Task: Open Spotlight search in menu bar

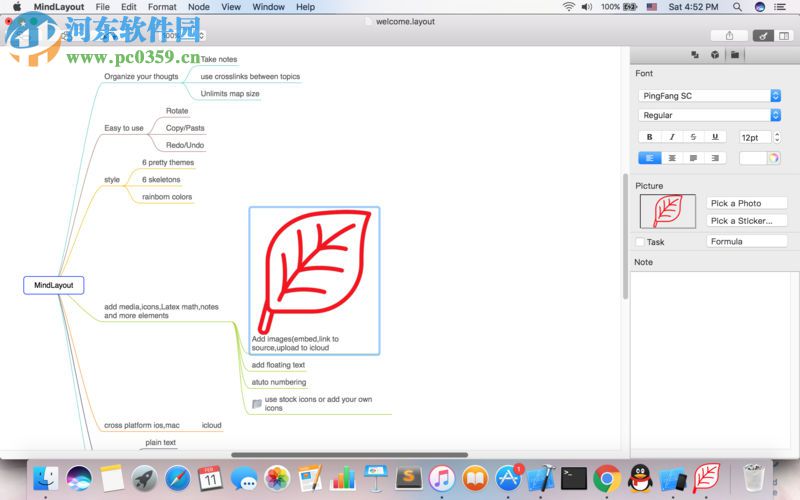Action: [737, 7]
